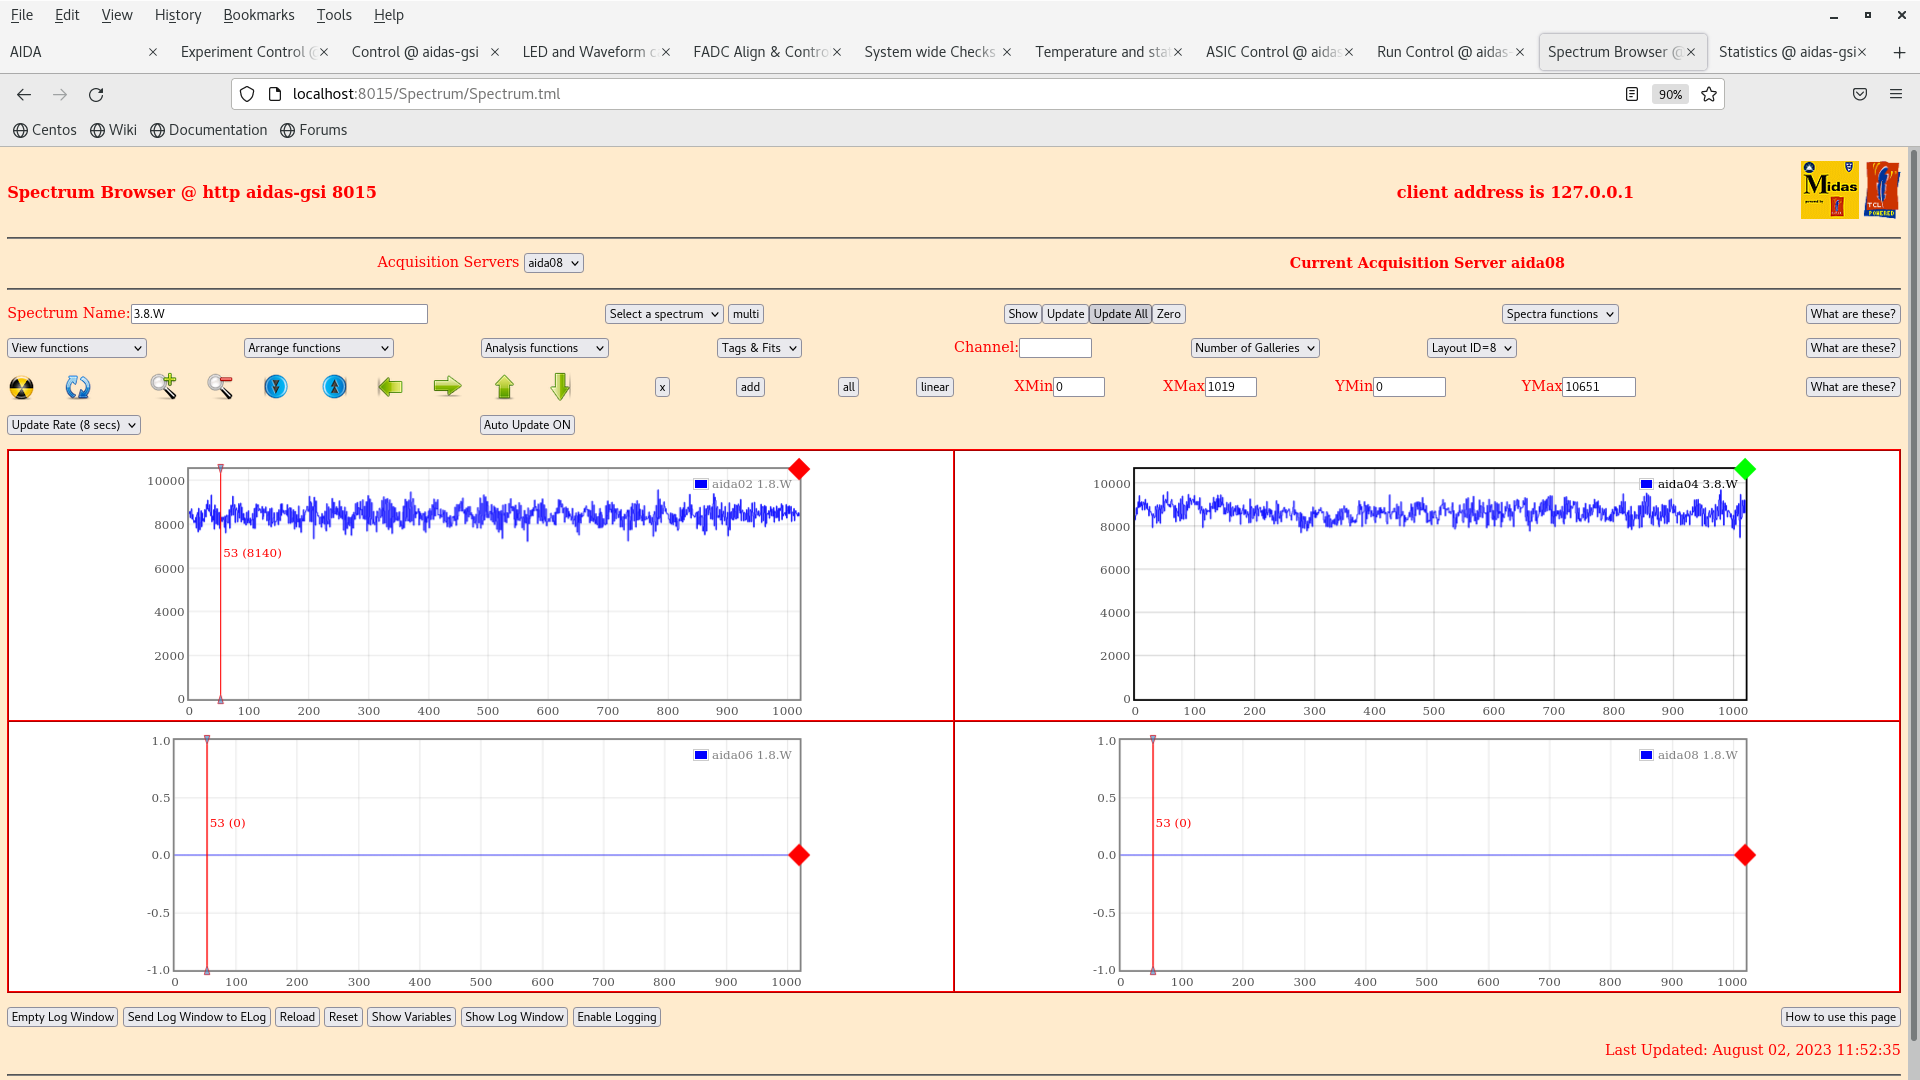Click the blue double down-arrow icon
This screenshot has width=1920, height=1080.
276,386
